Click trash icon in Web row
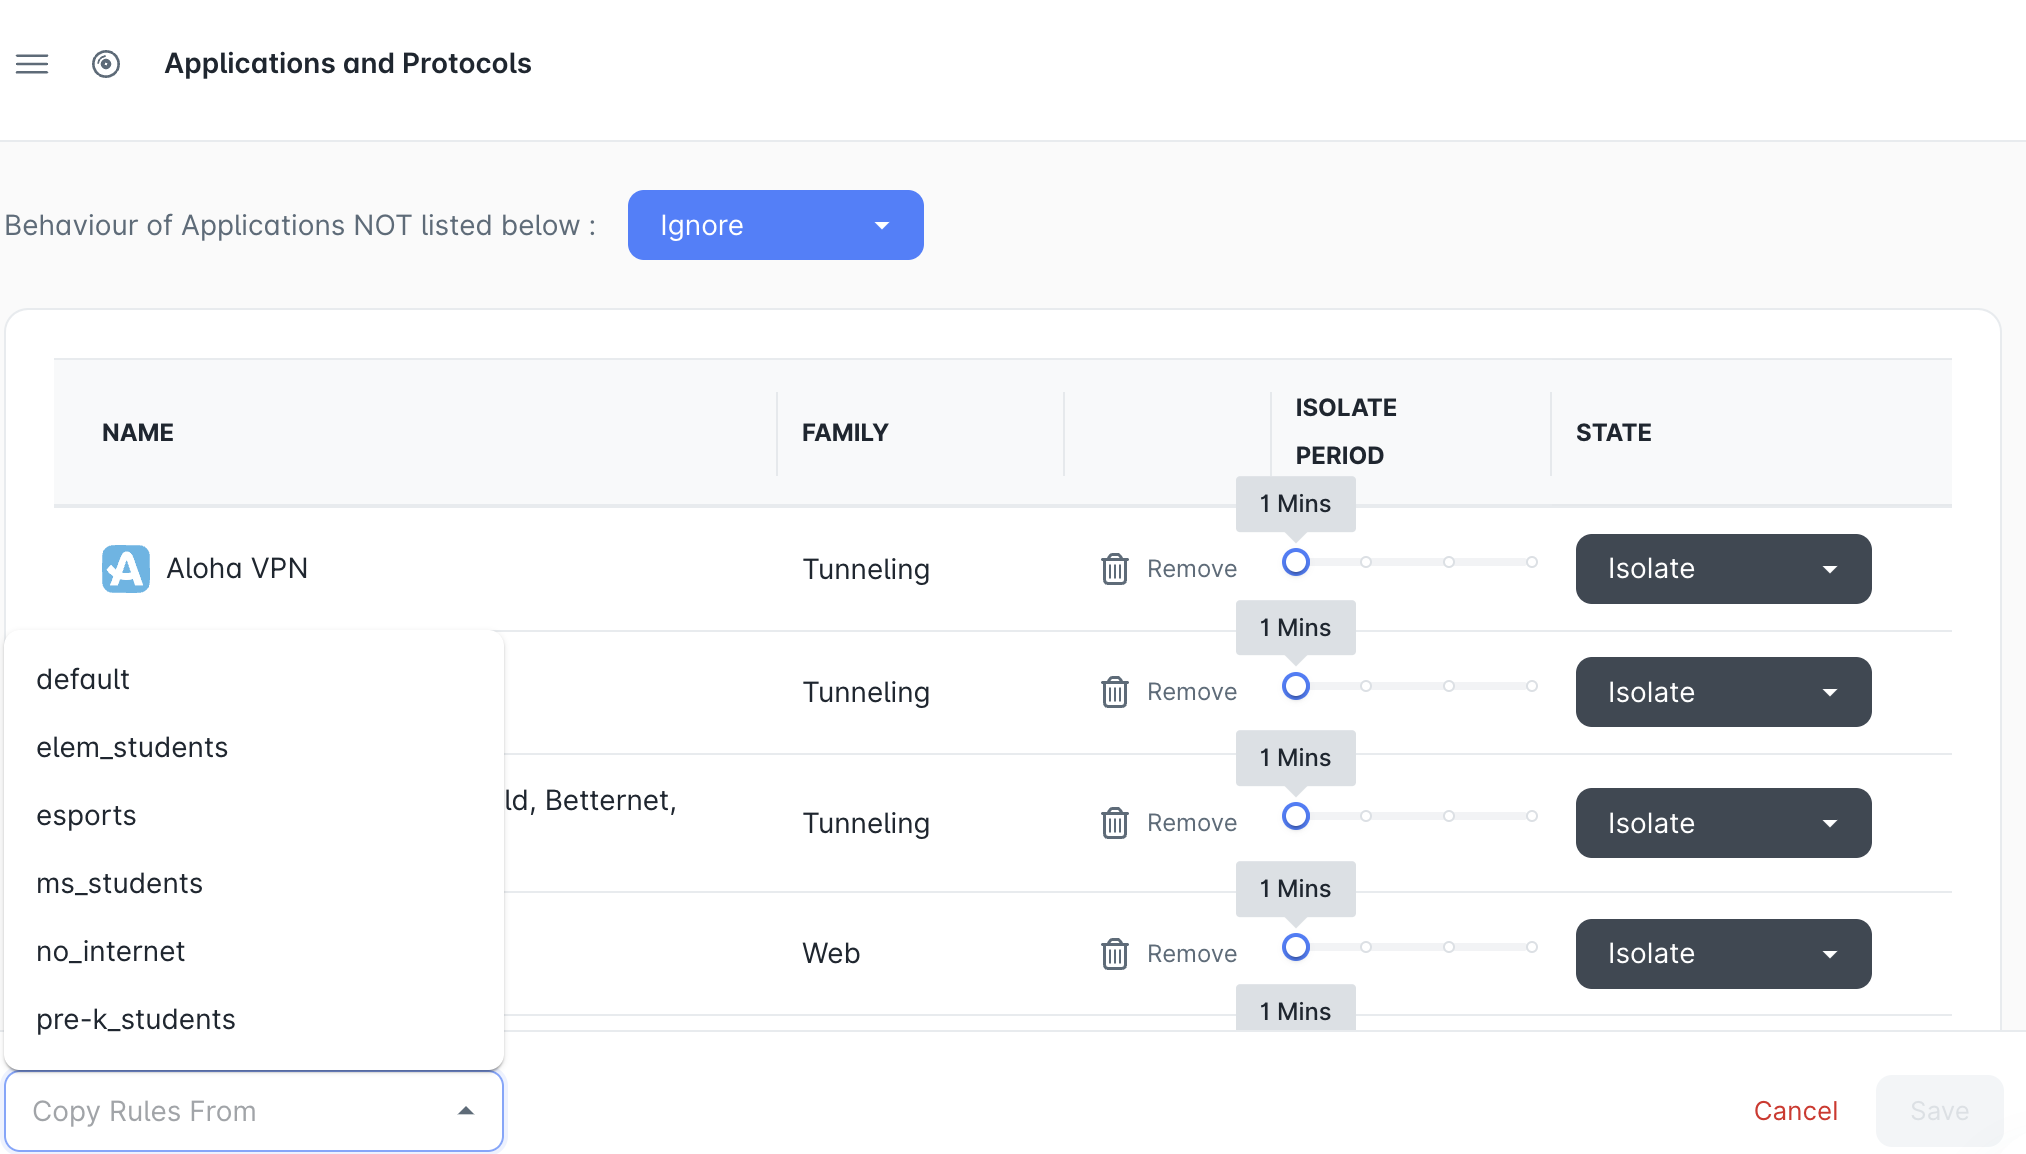Screen dimensions: 2026x1154 coord(1115,954)
